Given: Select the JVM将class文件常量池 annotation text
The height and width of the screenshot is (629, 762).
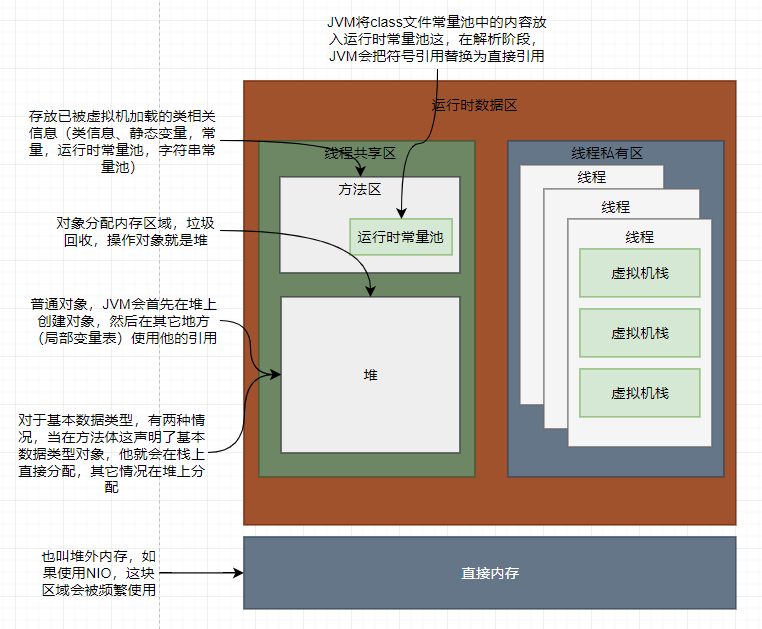Looking at the screenshot, I should [x=437, y=39].
